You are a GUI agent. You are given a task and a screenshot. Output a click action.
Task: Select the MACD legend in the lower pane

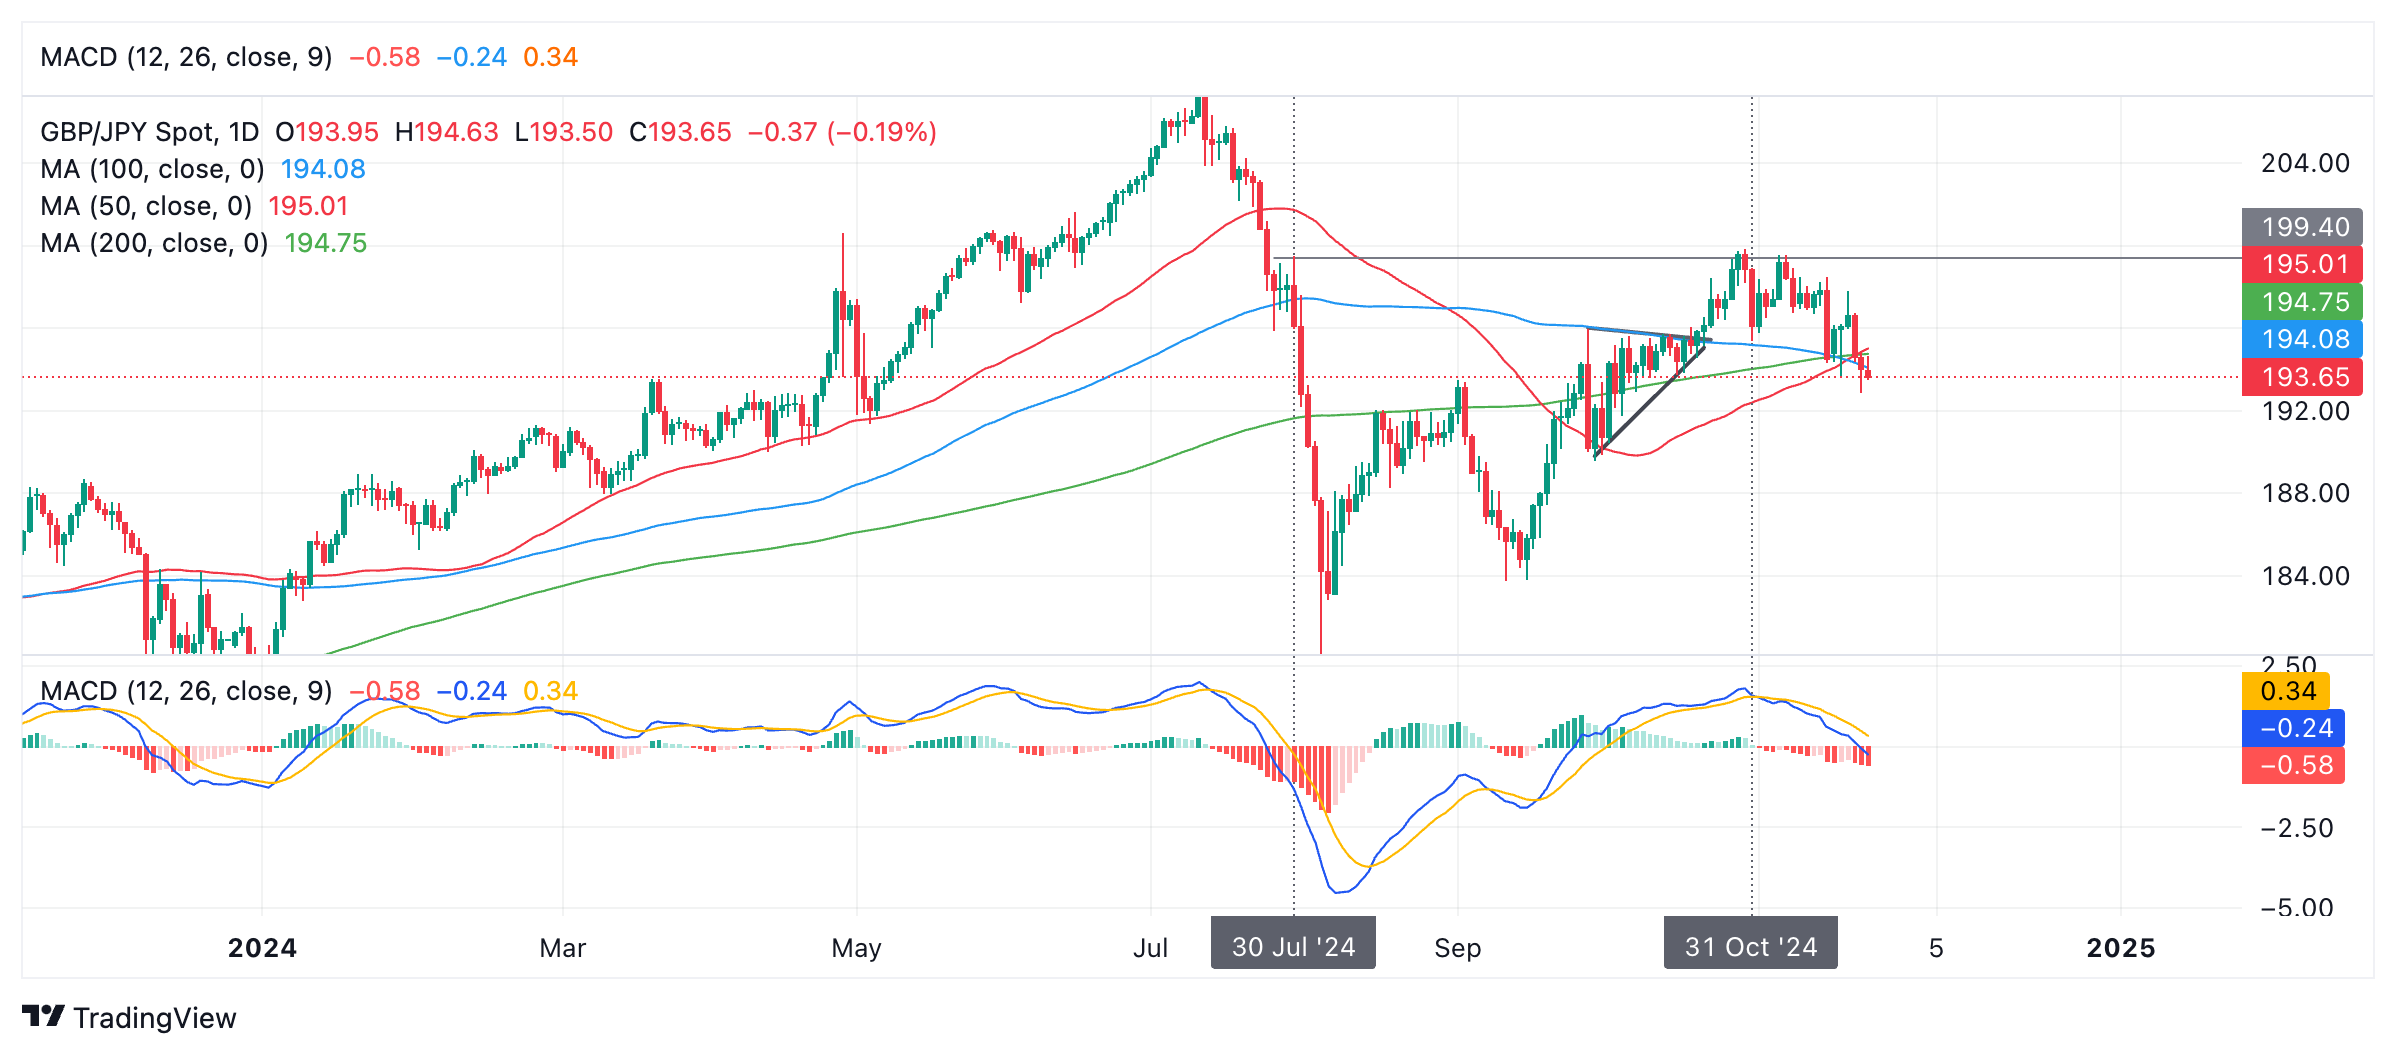(x=186, y=691)
